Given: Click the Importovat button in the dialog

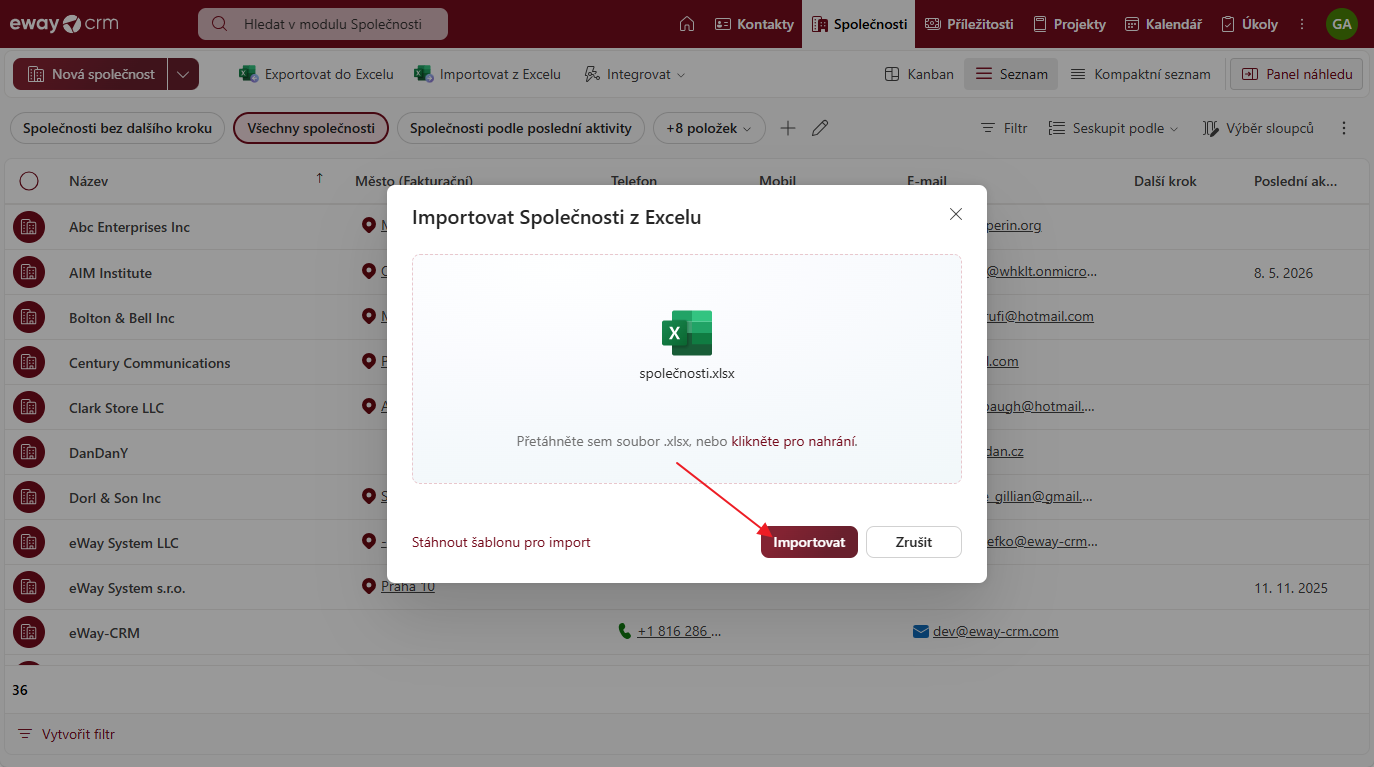Looking at the screenshot, I should point(809,542).
